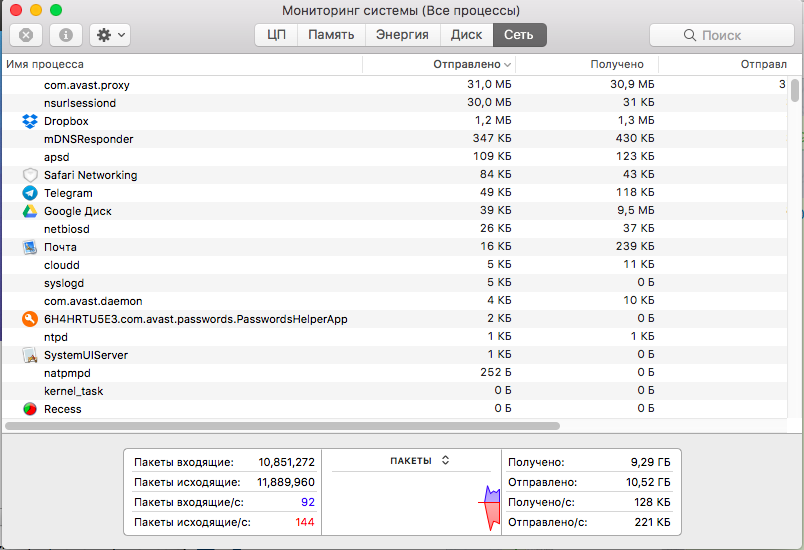The width and height of the screenshot is (804, 550).
Task: Sort by the Получено column header
Action: 616,64
